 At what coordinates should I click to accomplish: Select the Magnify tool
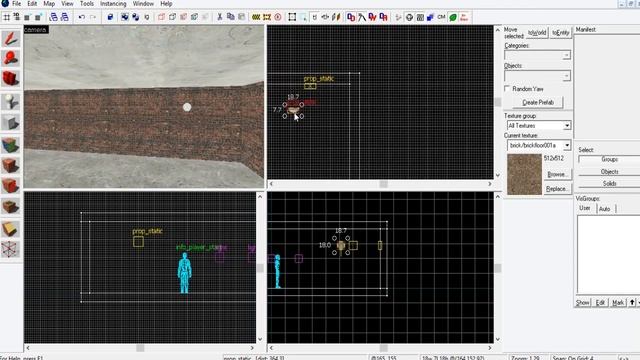[x=10, y=58]
